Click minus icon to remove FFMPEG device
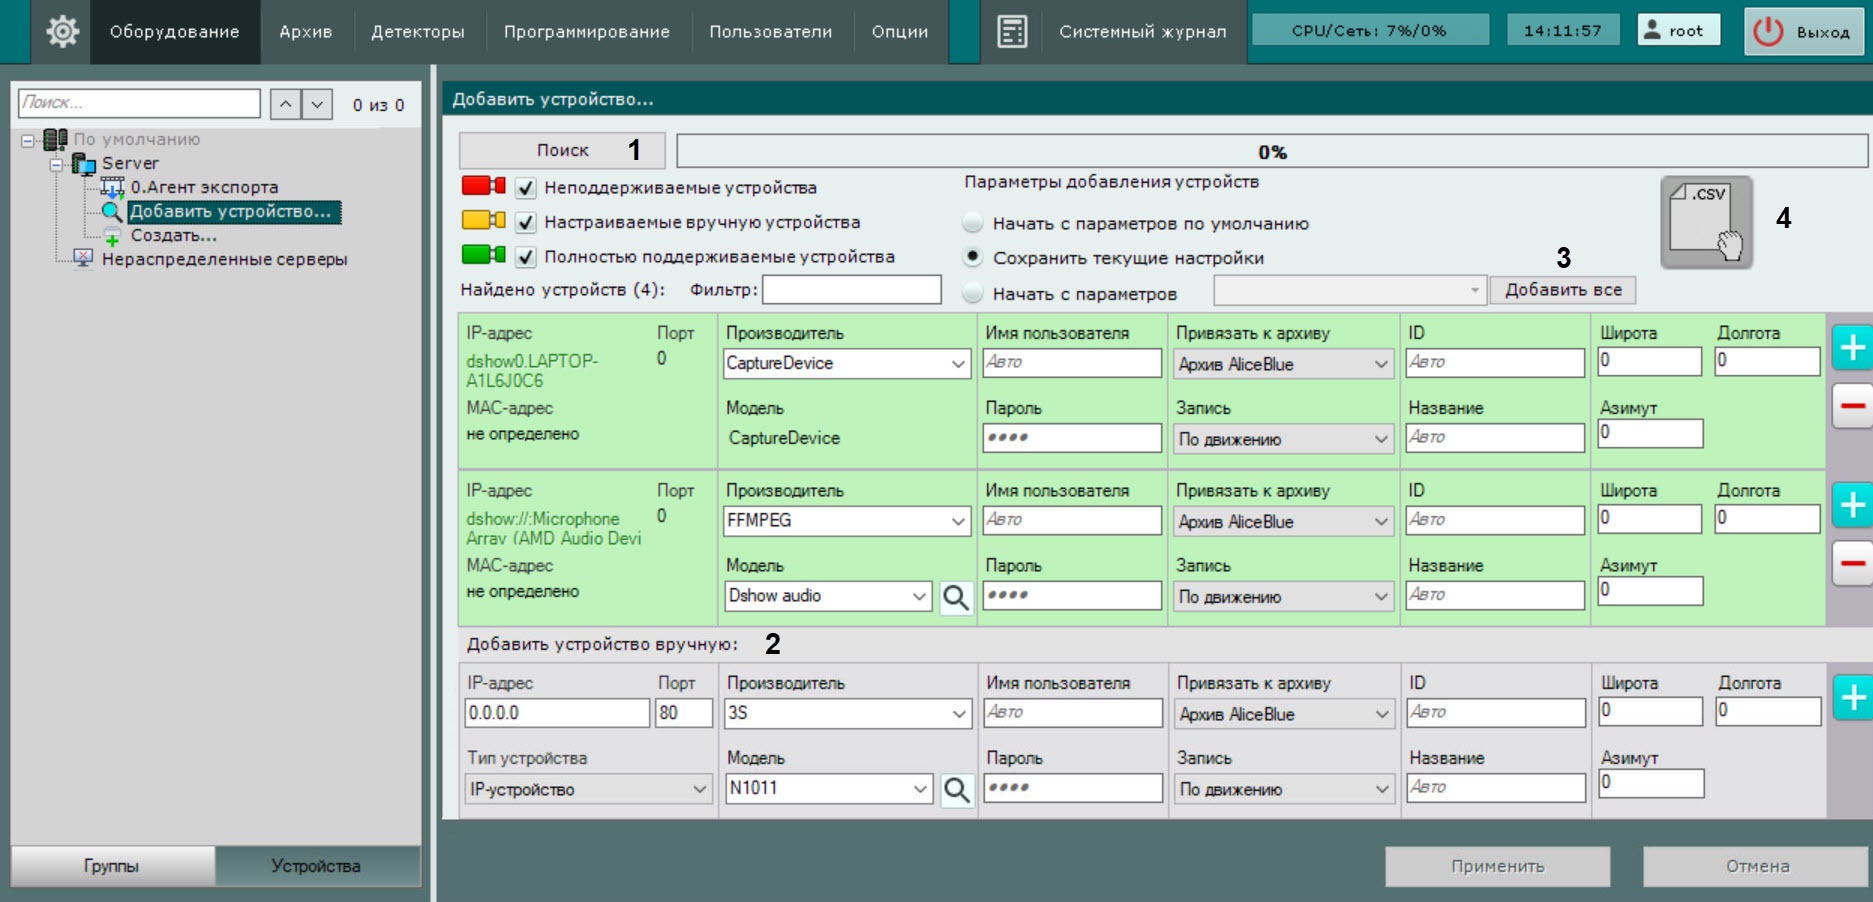The height and width of the screenshot is (902, 1873). (1851, 563)
